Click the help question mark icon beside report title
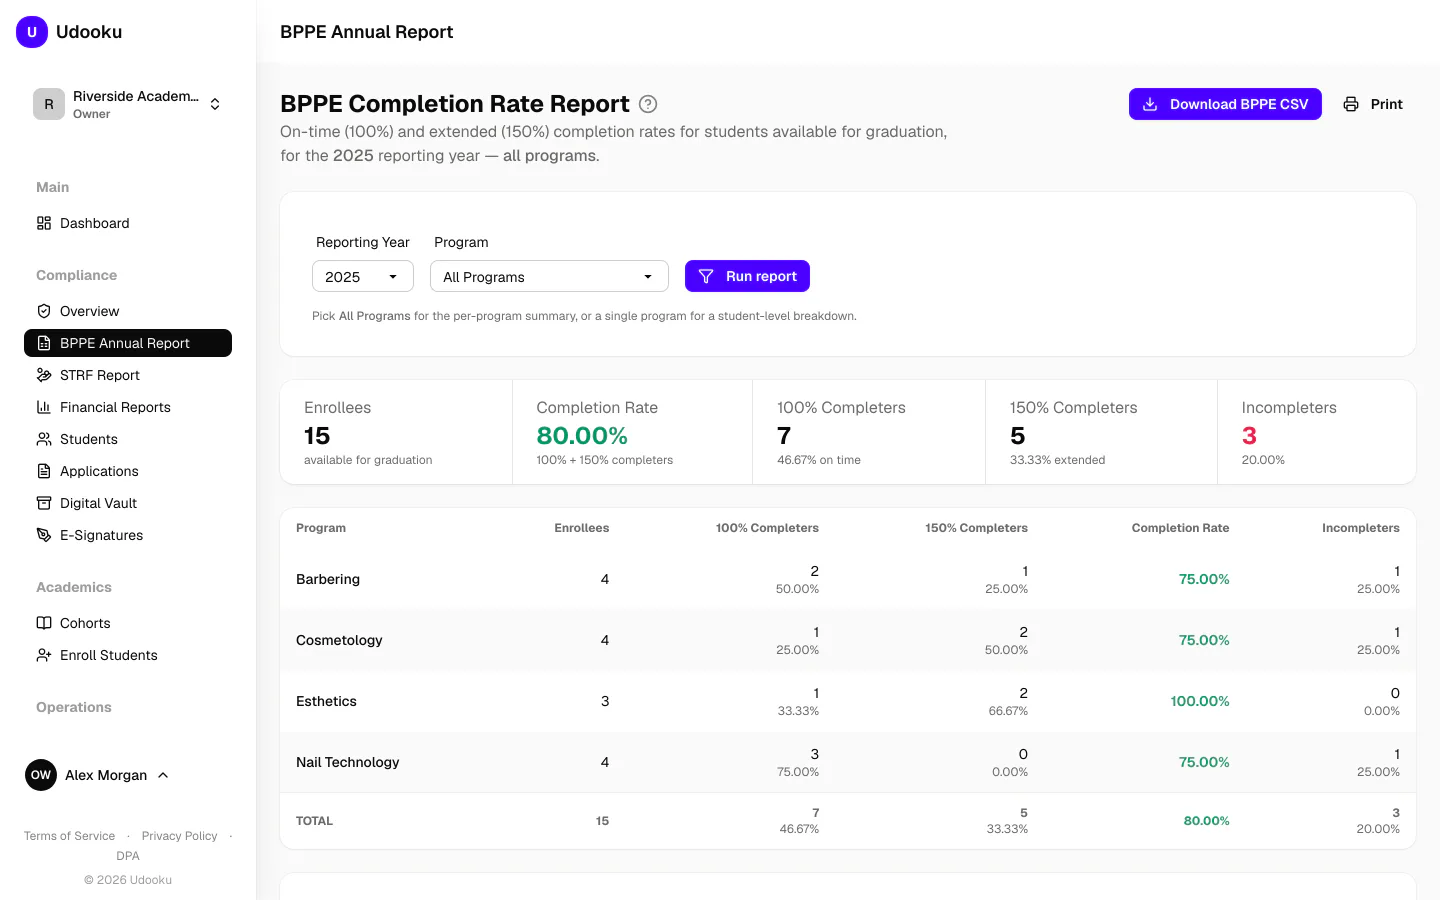The height and width of the screenshot is (900, 1440). tap(648, 104)
